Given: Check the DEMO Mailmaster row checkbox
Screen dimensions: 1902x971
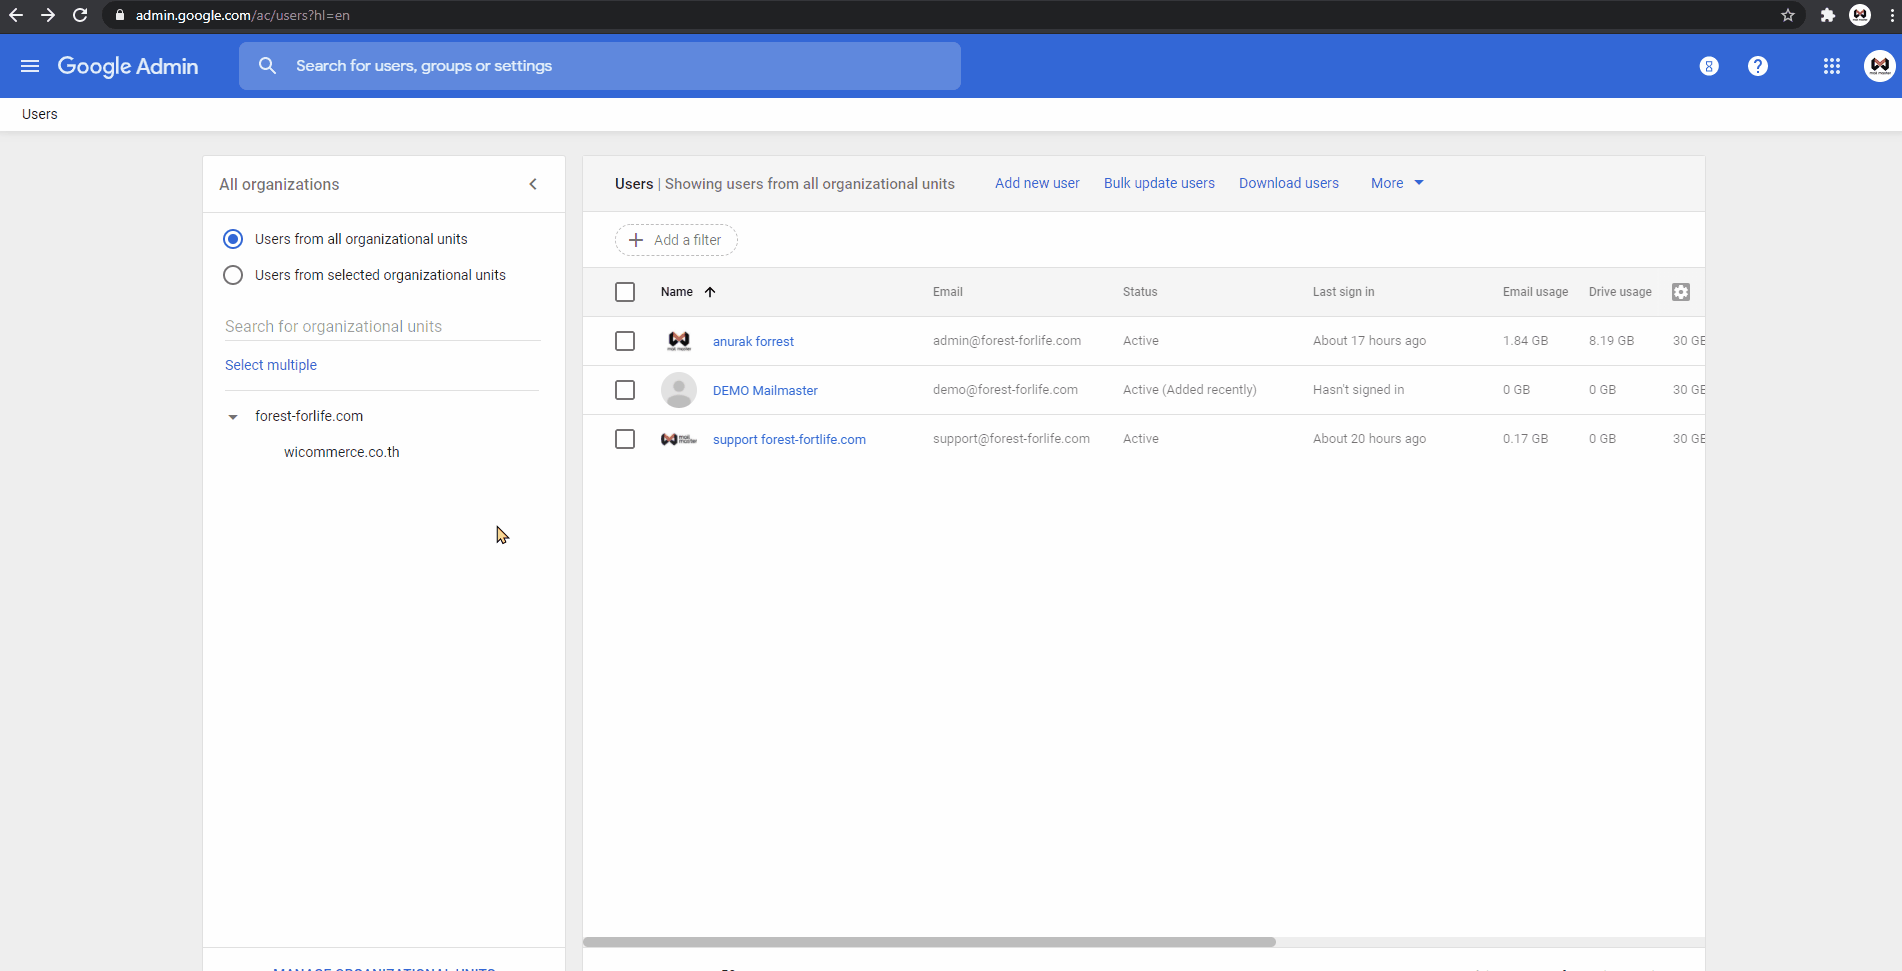Looking at the screenshot, I should tap(625, 390).
